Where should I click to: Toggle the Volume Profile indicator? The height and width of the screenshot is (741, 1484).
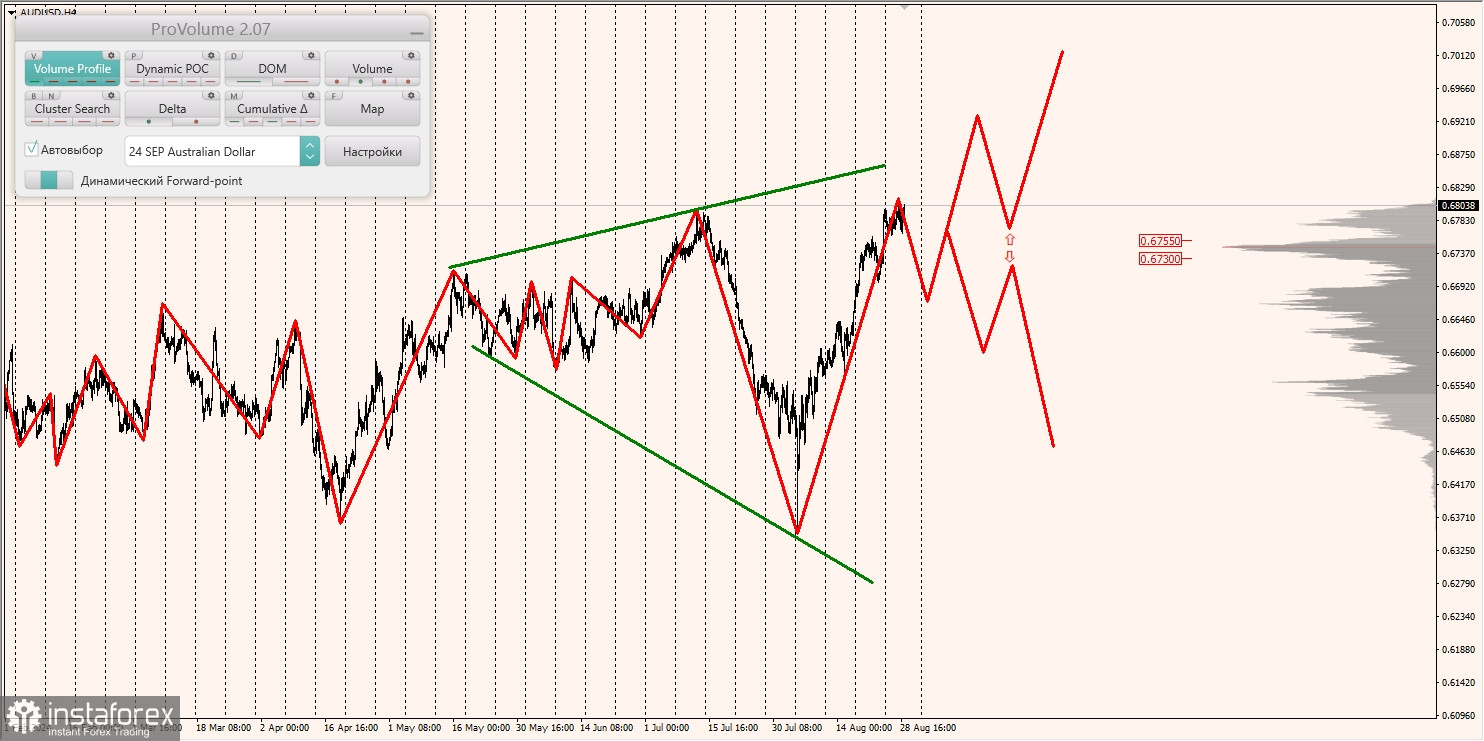pyautogui.click(x=72, y=68)
